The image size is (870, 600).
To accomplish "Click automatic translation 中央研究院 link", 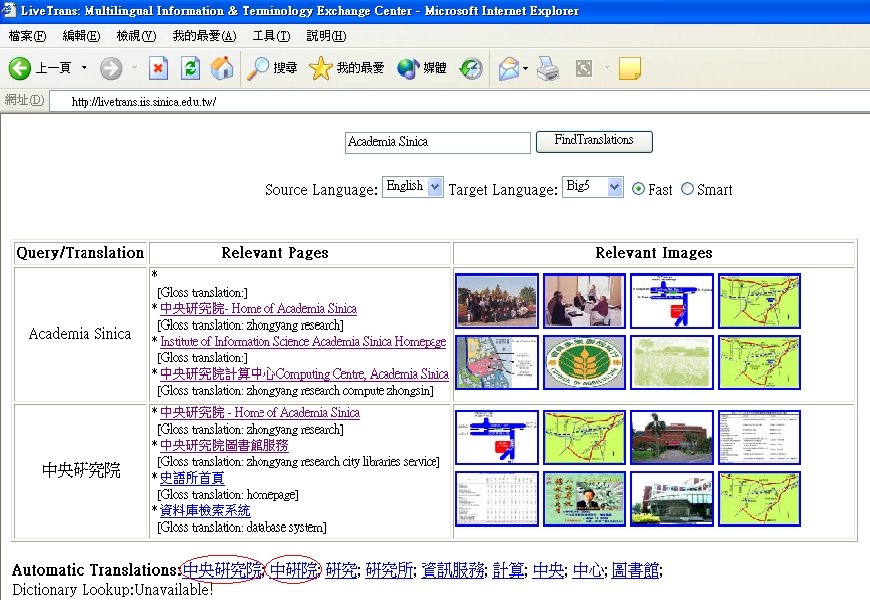I will pyautogui.click(x=222, y=570).
